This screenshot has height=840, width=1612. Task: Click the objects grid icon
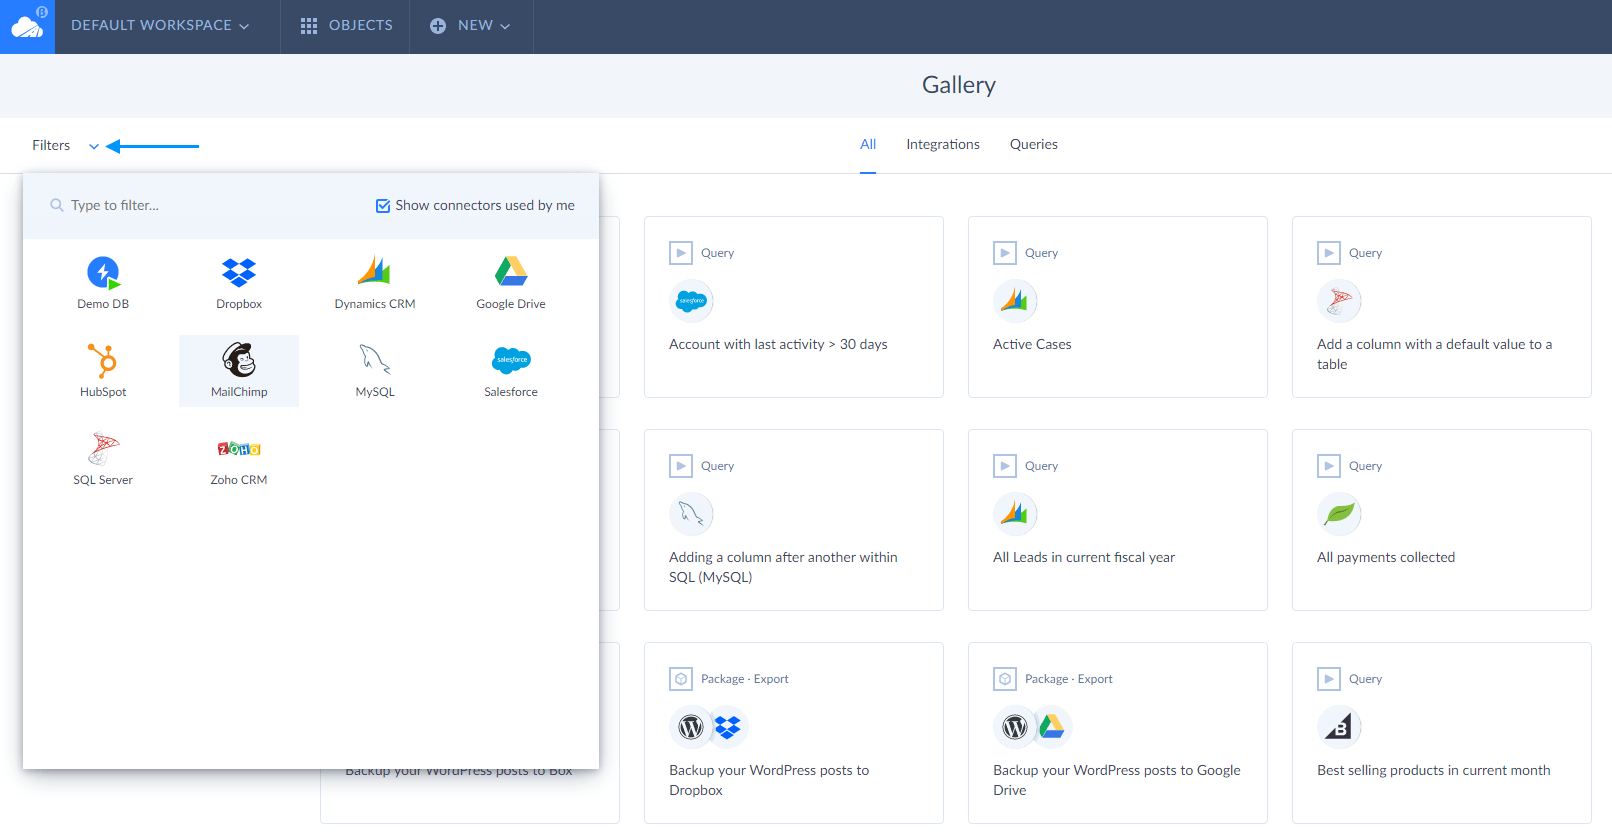(x=309, y=26)
